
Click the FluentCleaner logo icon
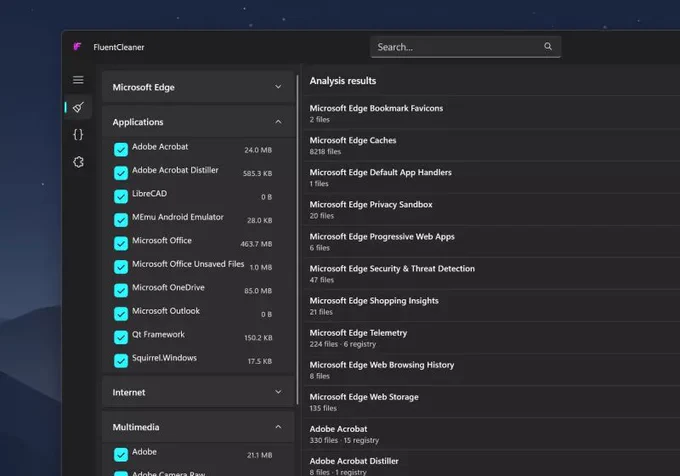[x=77, y=46]
